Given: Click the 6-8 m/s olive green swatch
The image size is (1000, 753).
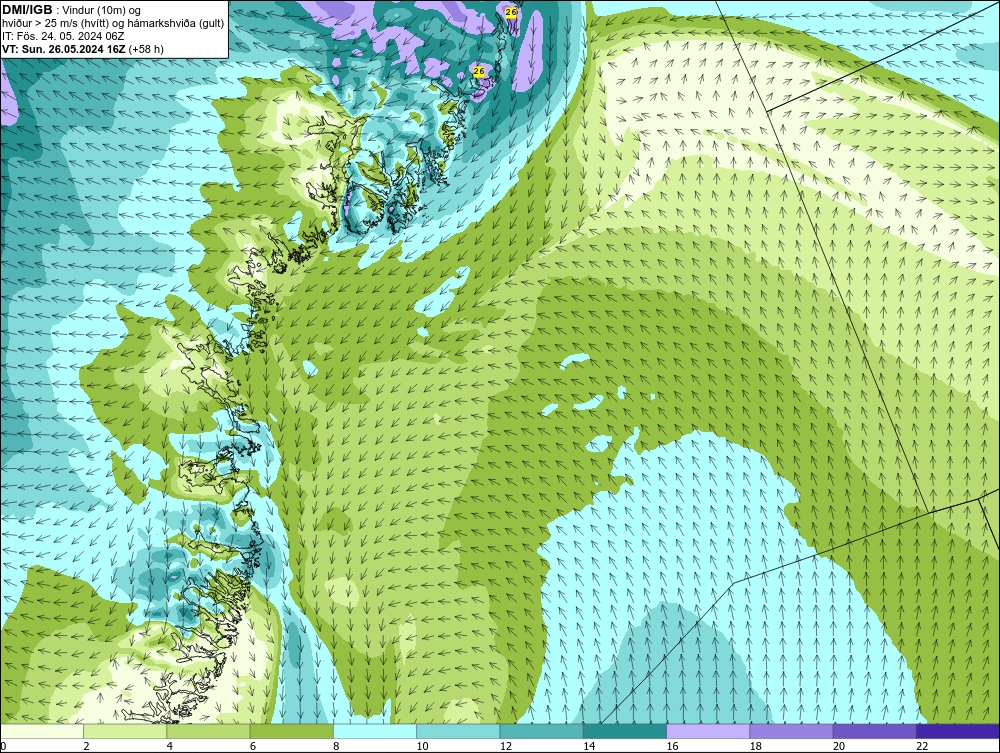Looking at the screenshot, I should [x=291, y=731].
